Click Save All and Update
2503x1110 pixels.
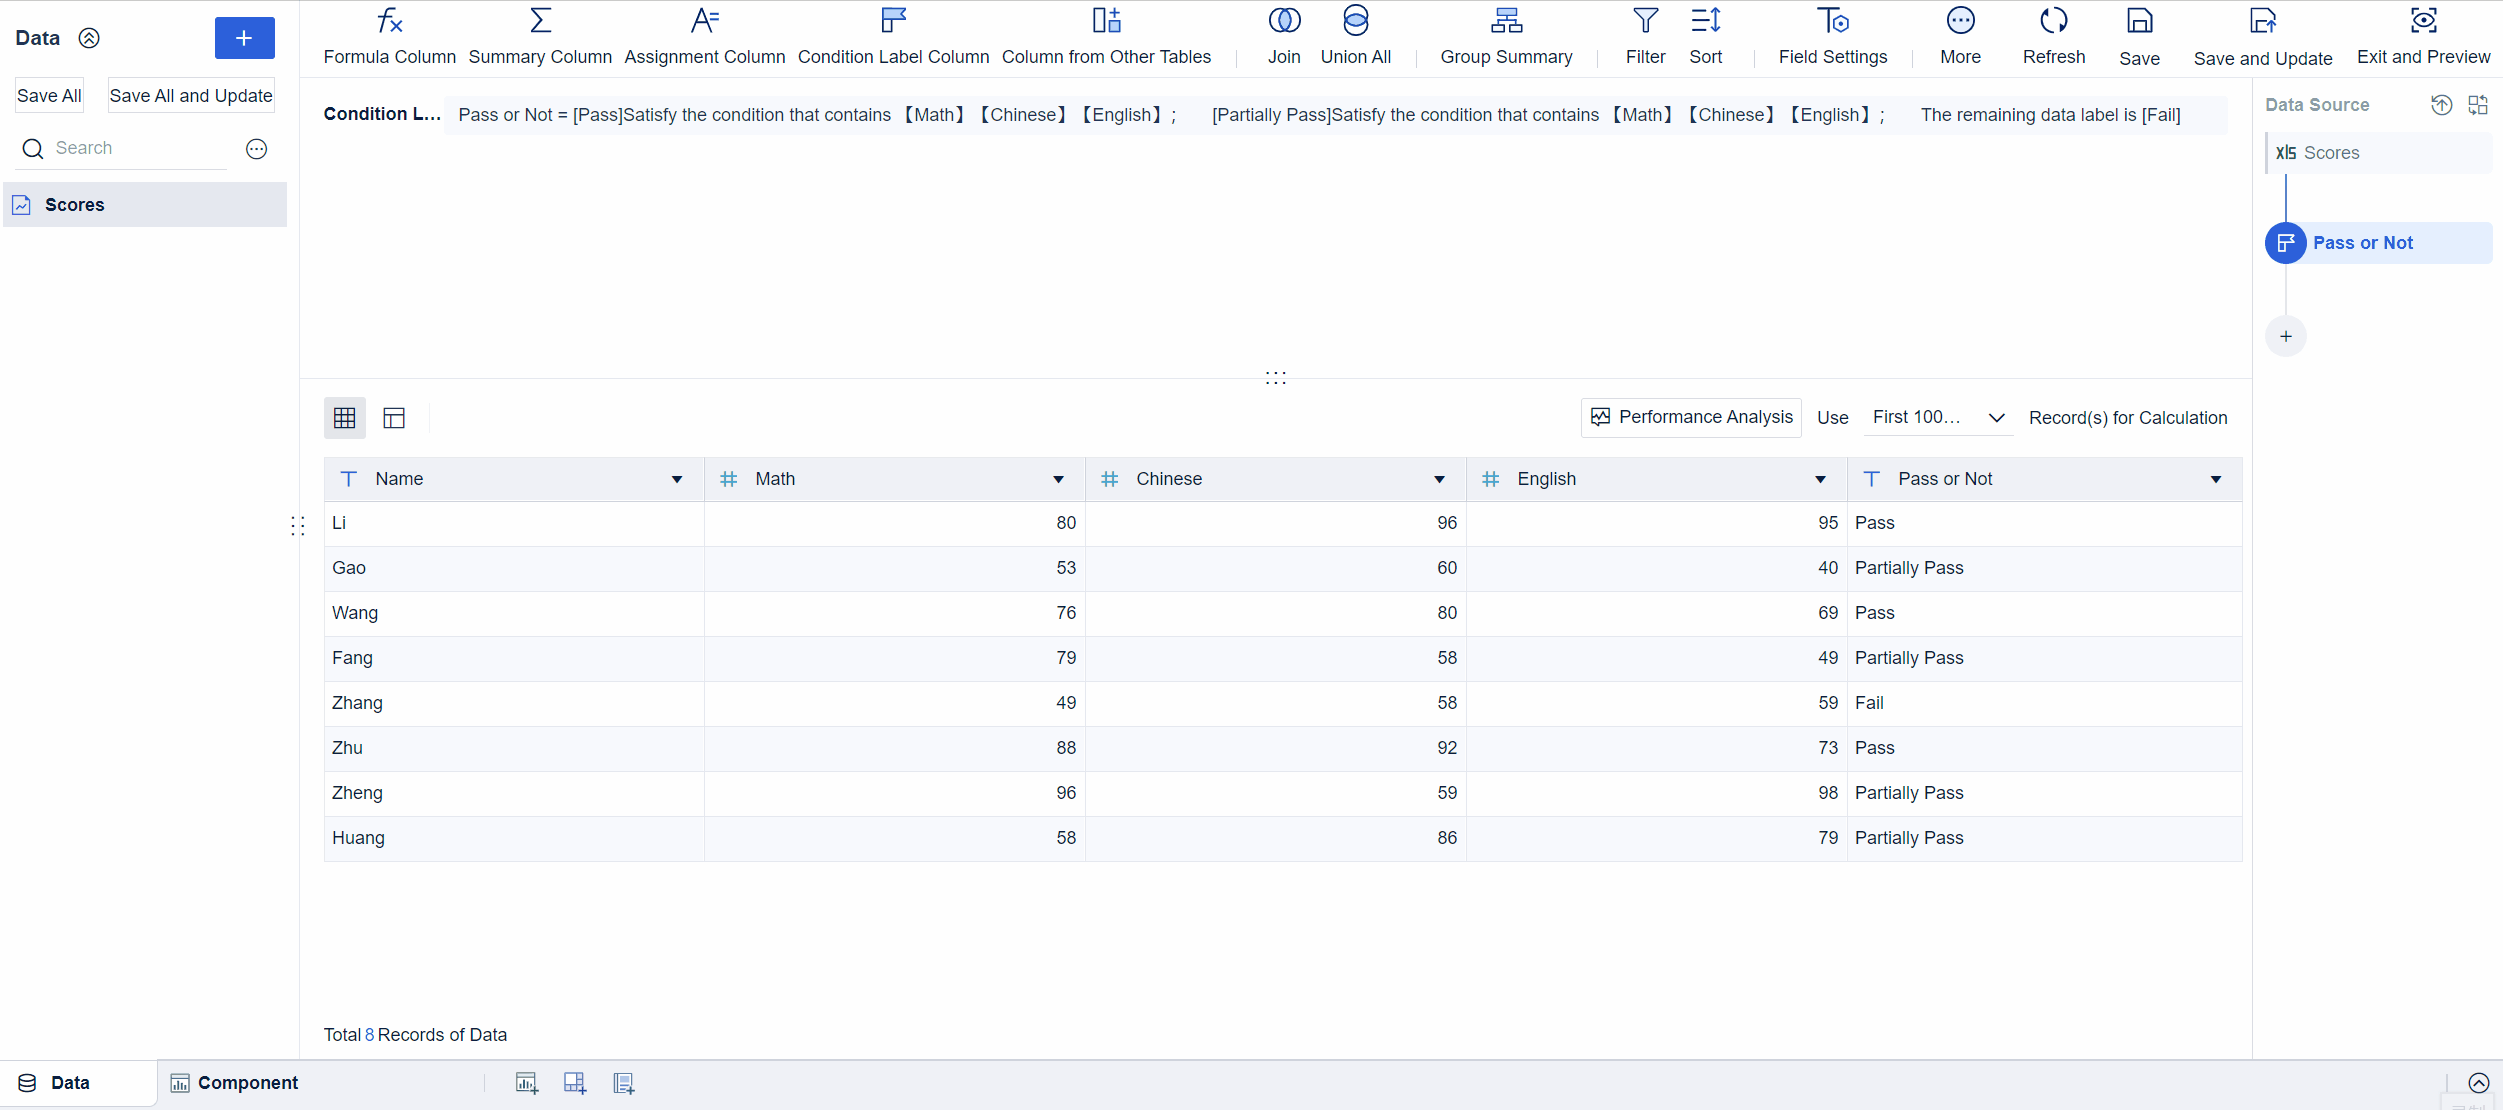pos(191,95)
